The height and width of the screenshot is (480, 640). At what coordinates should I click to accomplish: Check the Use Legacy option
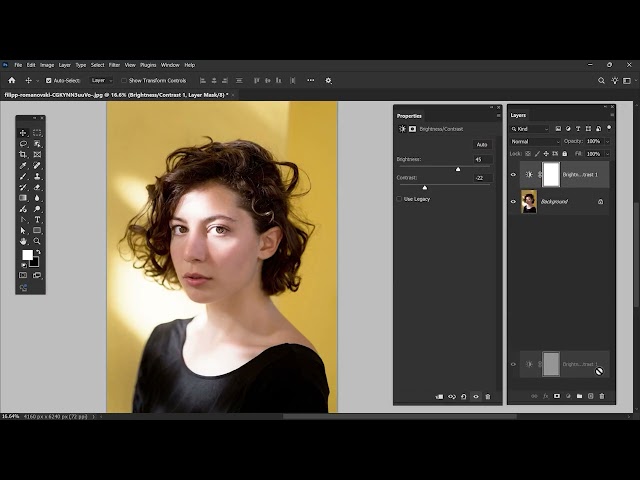[400, 199]
